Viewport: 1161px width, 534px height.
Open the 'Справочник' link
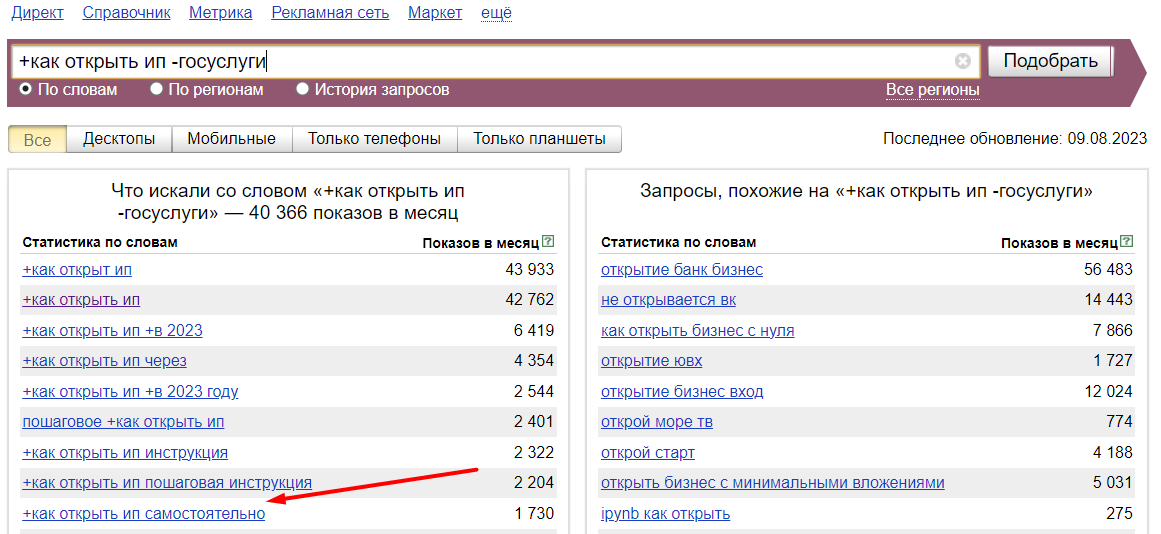tap(127, 13)
